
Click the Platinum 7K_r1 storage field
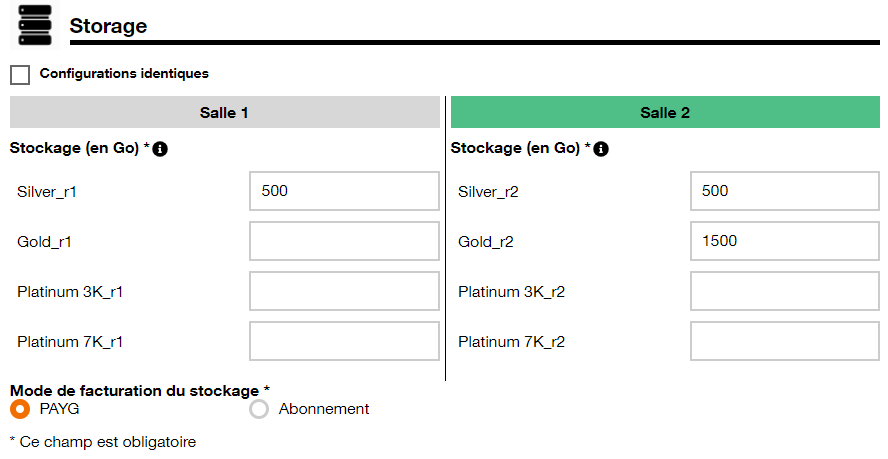coord(344,341)
